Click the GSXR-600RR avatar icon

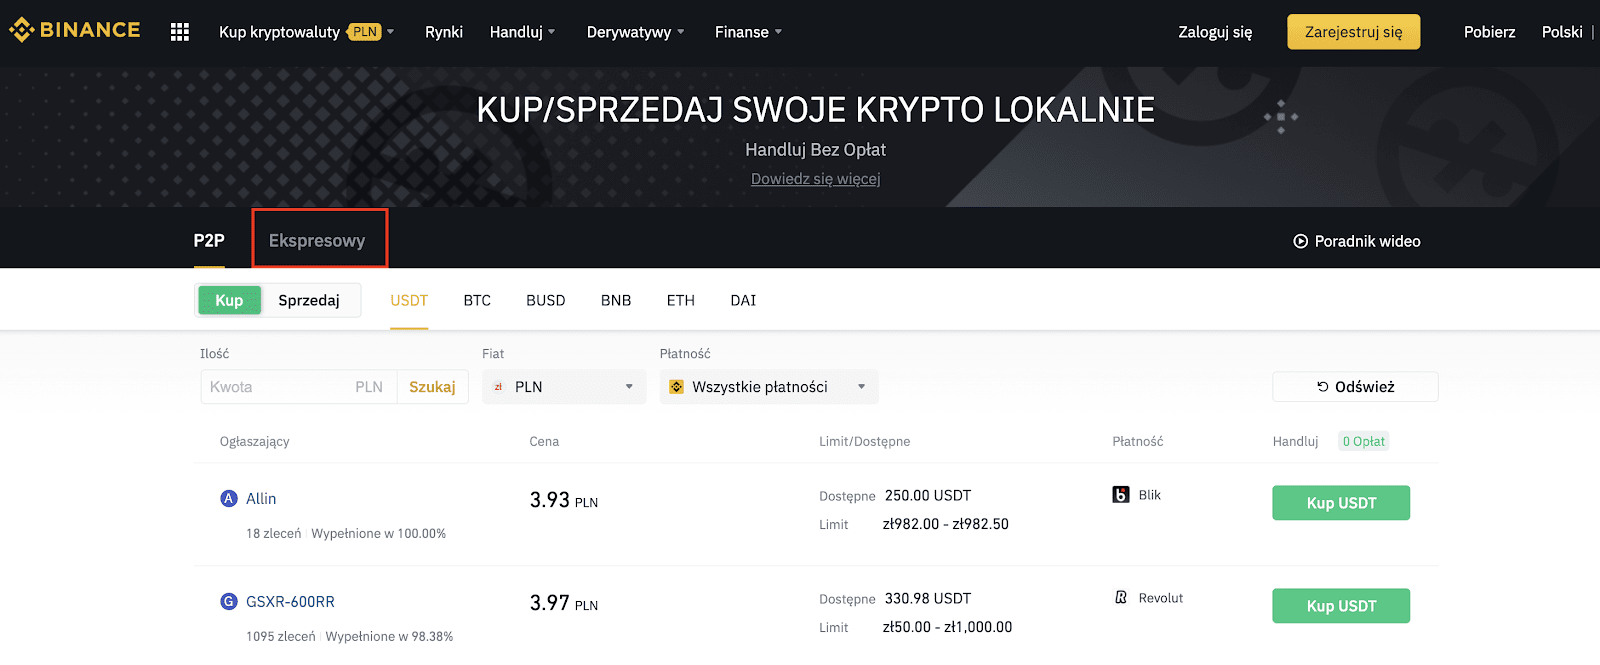click(x=229, y=601)
